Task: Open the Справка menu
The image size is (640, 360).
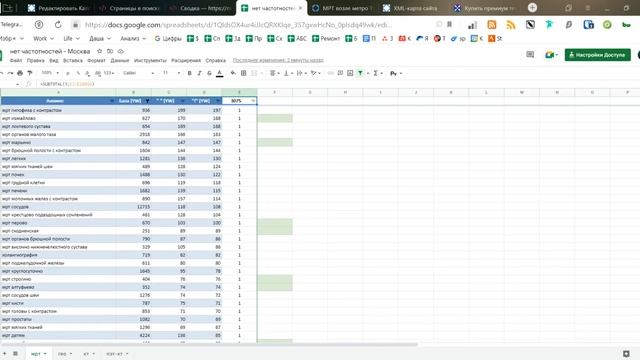Action: click(216, 60)
